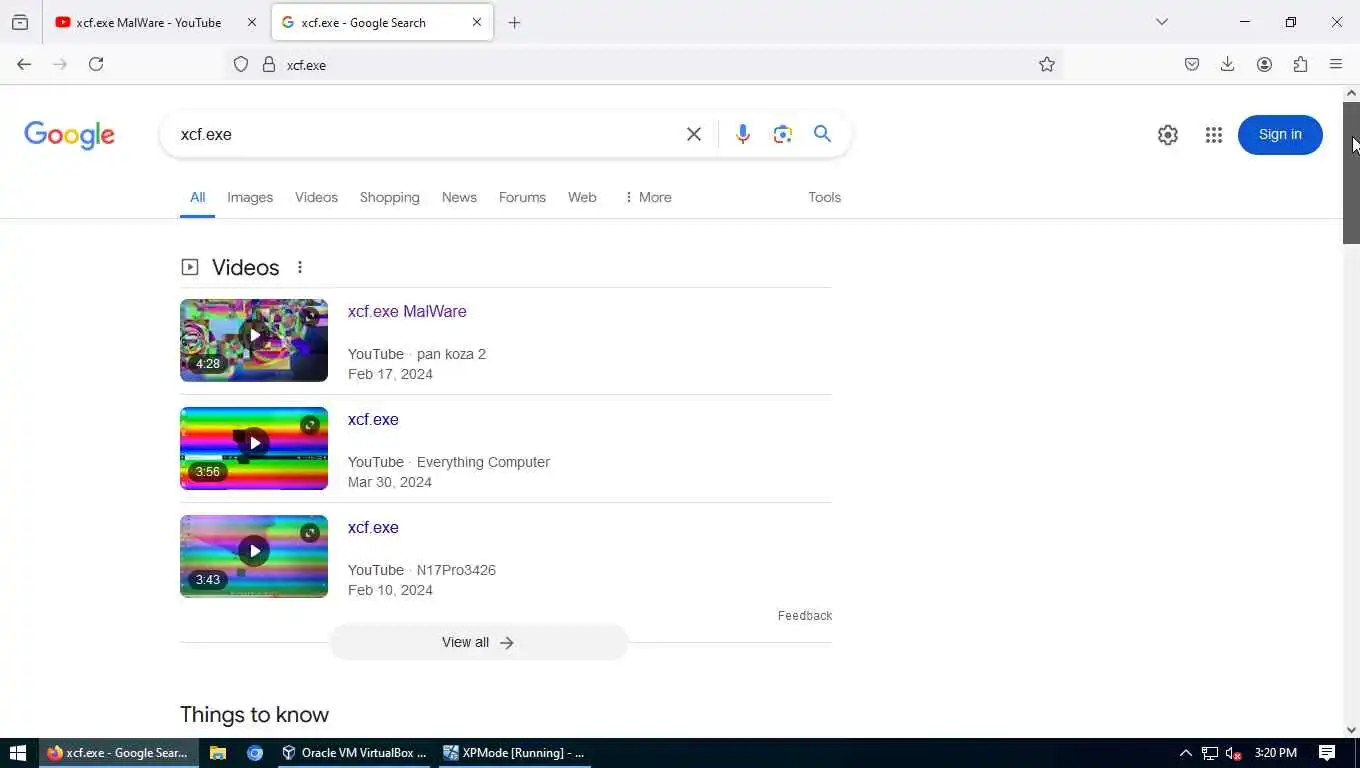Click the scrollbar down arrow
Screen dimensions: 1360x768
pos(1351,730)
